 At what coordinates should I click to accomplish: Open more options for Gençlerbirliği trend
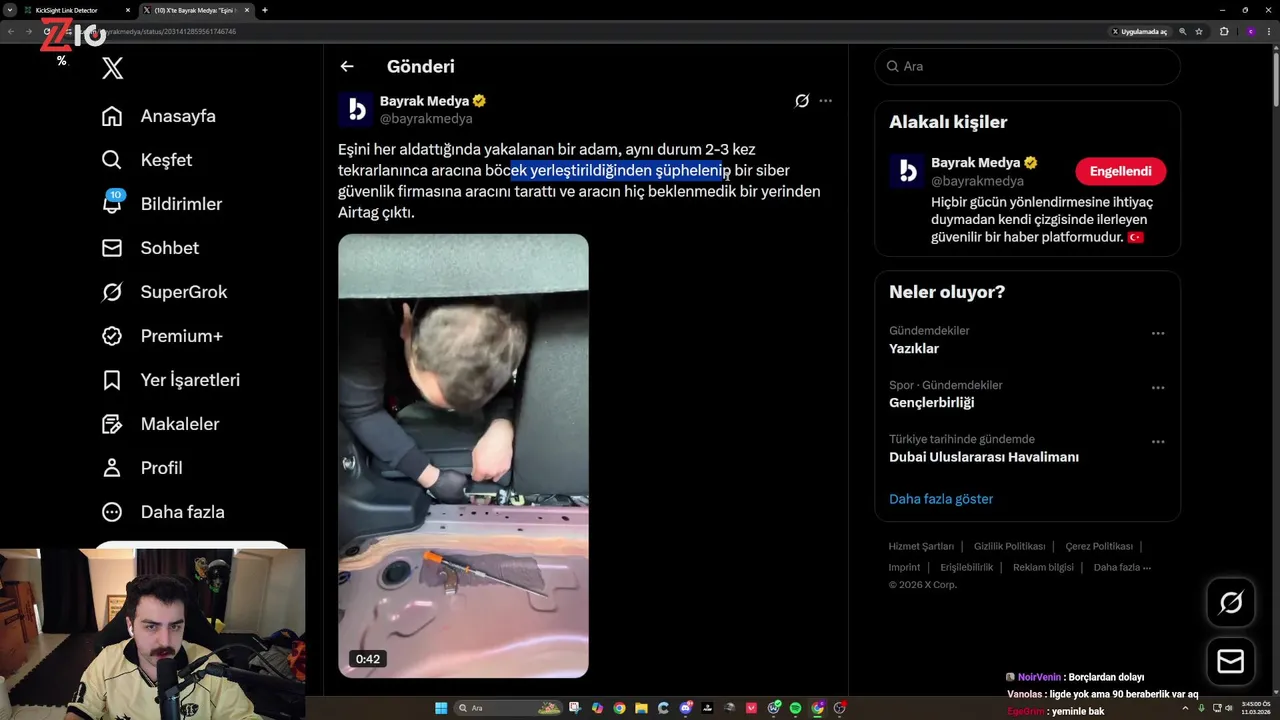[x=1158, y=388]
